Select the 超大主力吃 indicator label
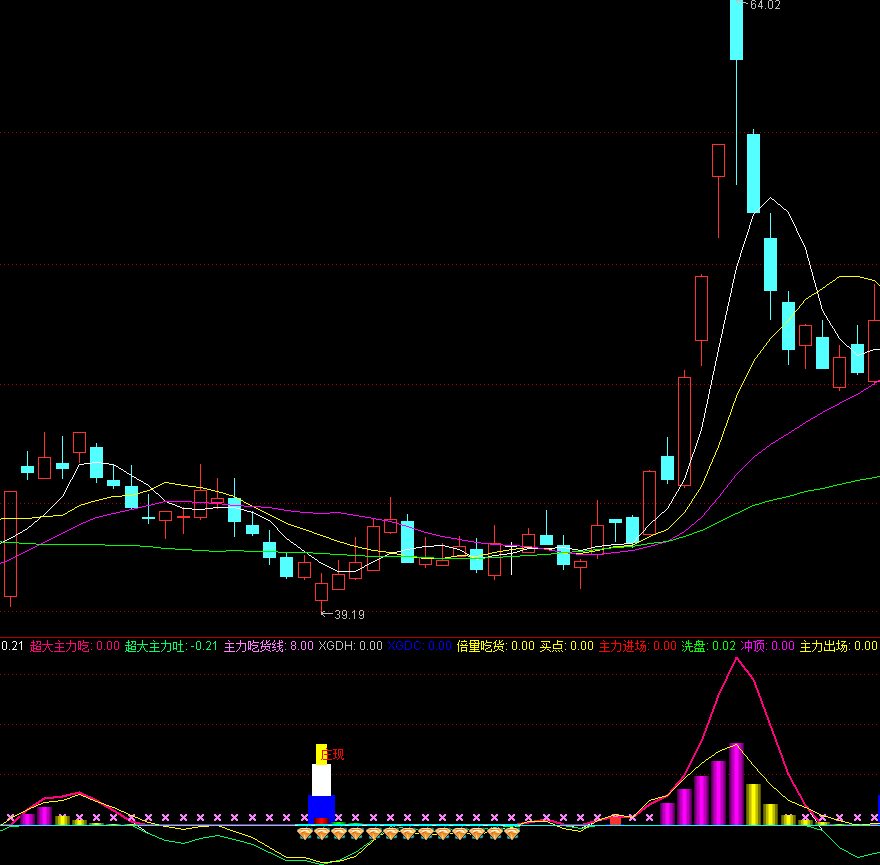Image resolution: width=880 pixels, height=865 pixels. tap(61, 647)
